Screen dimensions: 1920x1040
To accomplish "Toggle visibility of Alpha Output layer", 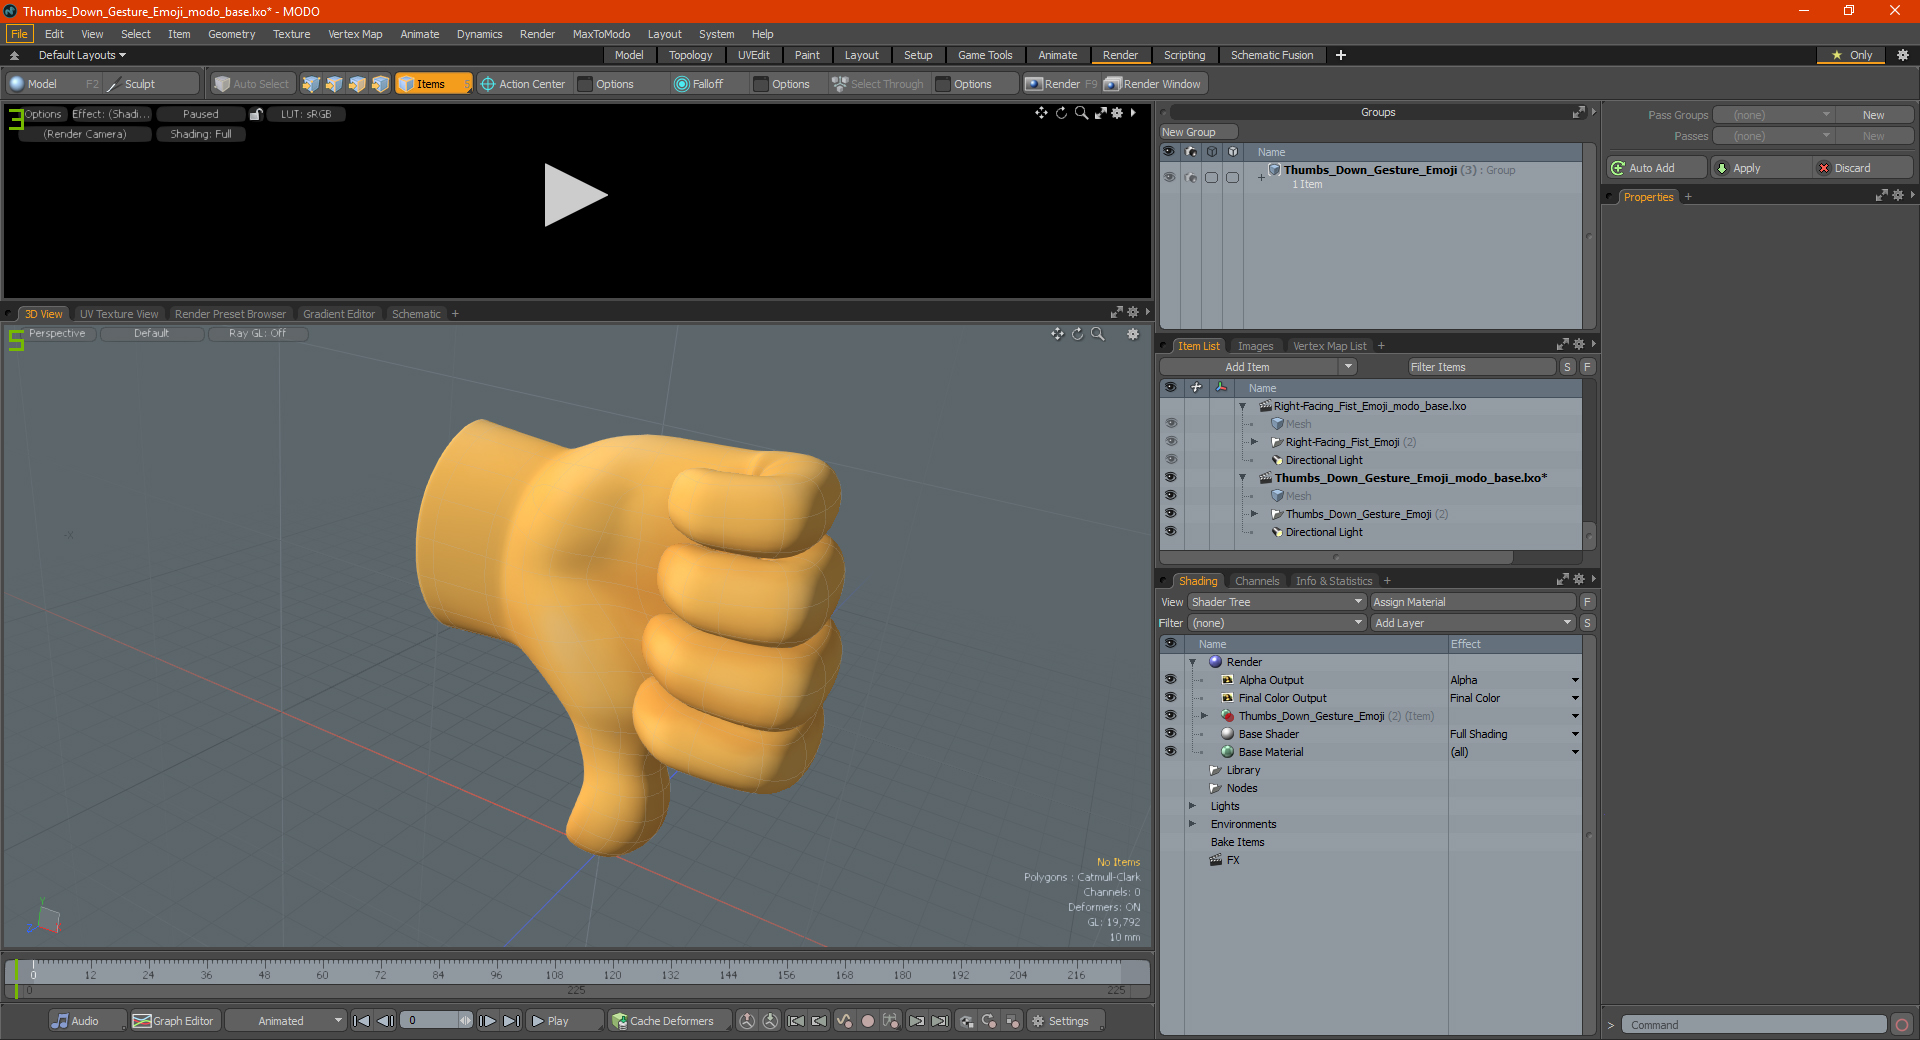I will coord(1171,680).
